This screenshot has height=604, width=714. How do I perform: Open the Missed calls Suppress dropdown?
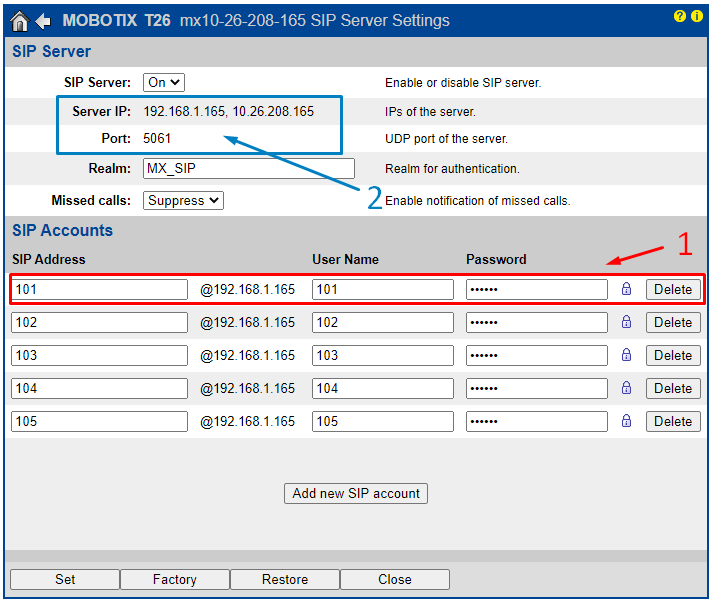183,200
